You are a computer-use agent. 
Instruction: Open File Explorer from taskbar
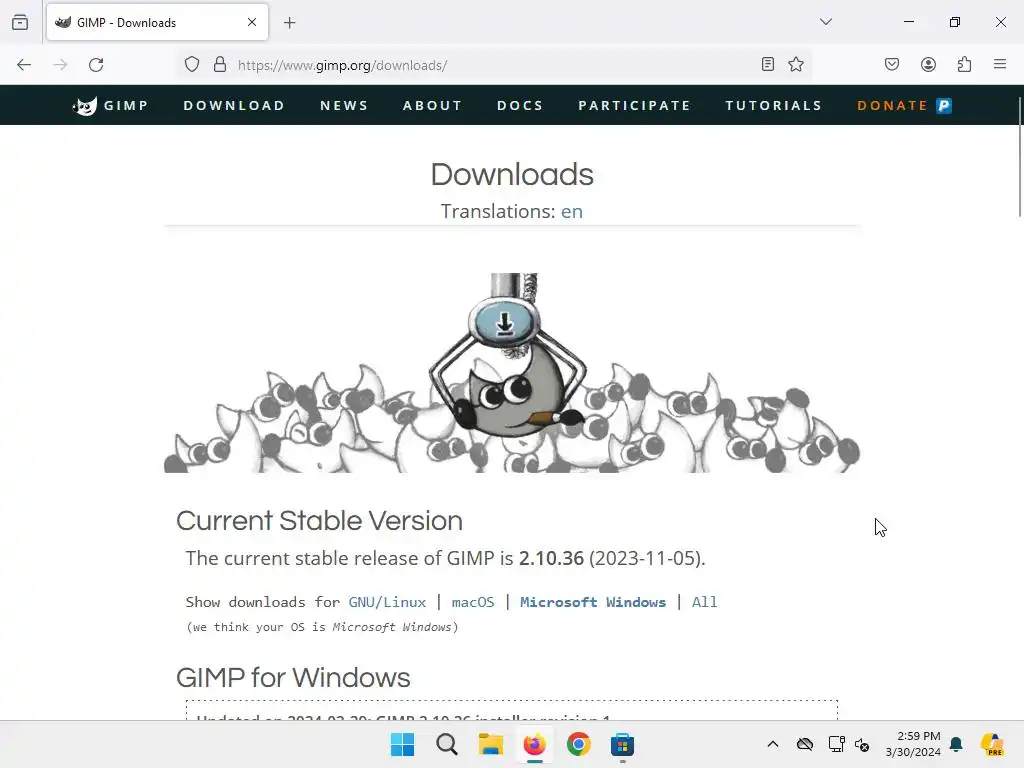[x=490, y=744]
